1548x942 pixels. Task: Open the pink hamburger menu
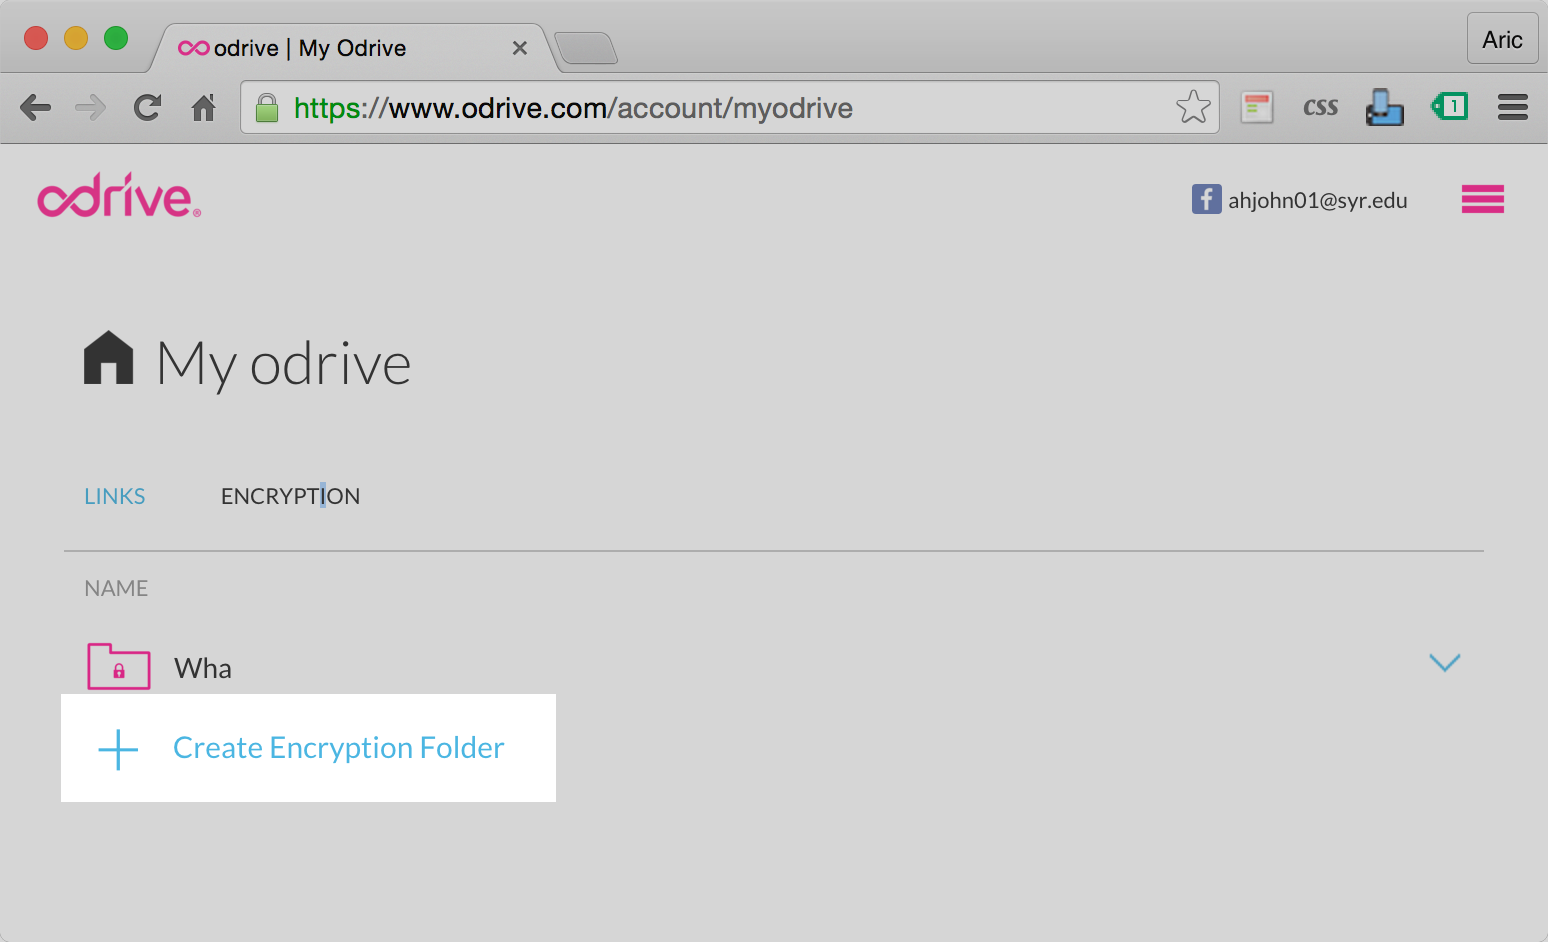(1482, 199)
